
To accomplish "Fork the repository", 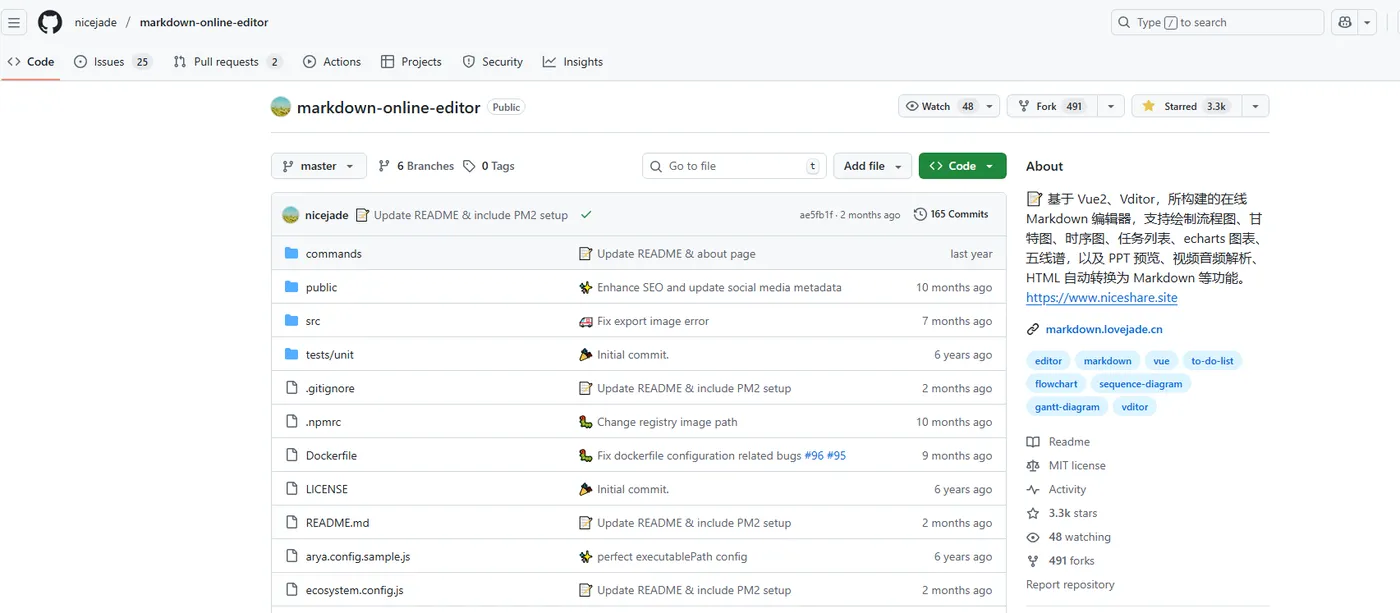I will (1049, 105).
